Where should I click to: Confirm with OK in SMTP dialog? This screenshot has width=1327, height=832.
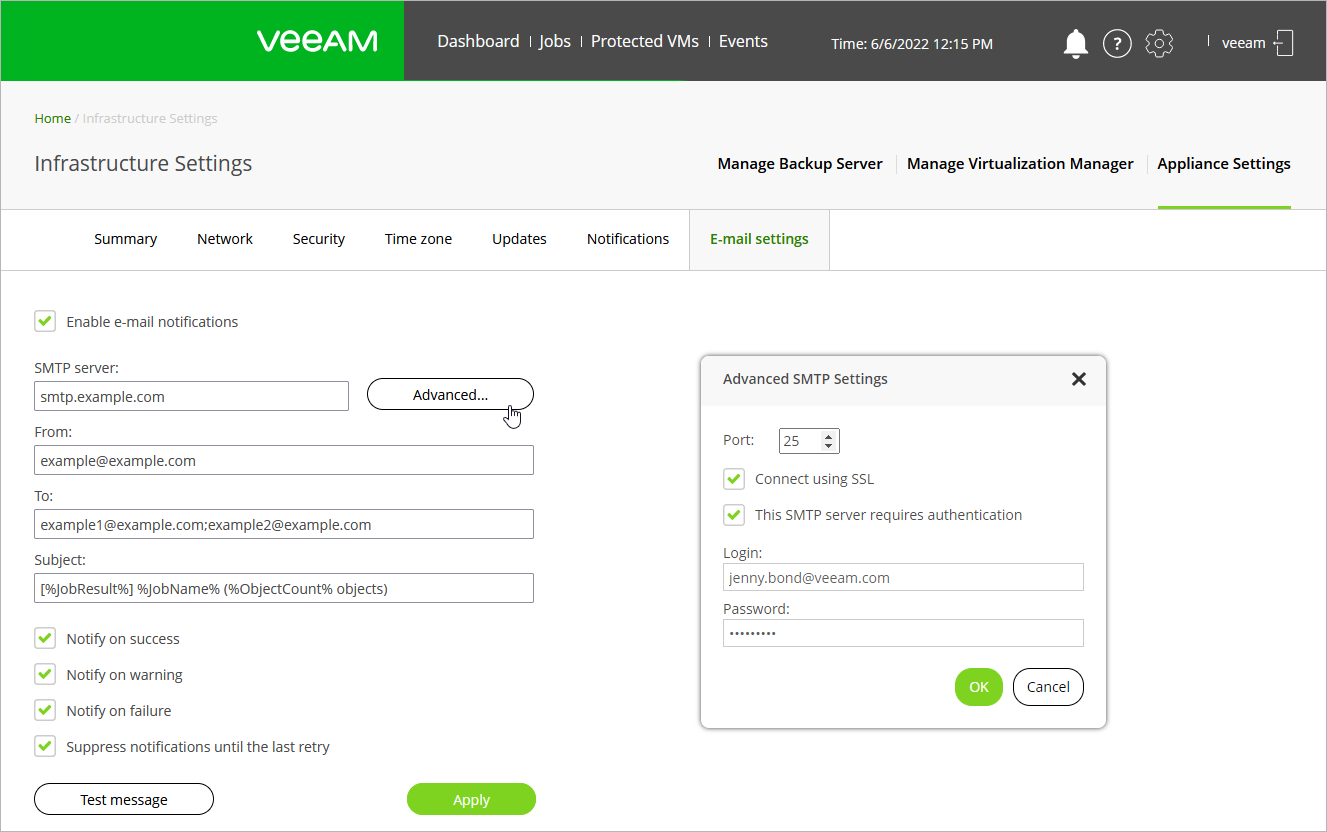coord(979,687)
